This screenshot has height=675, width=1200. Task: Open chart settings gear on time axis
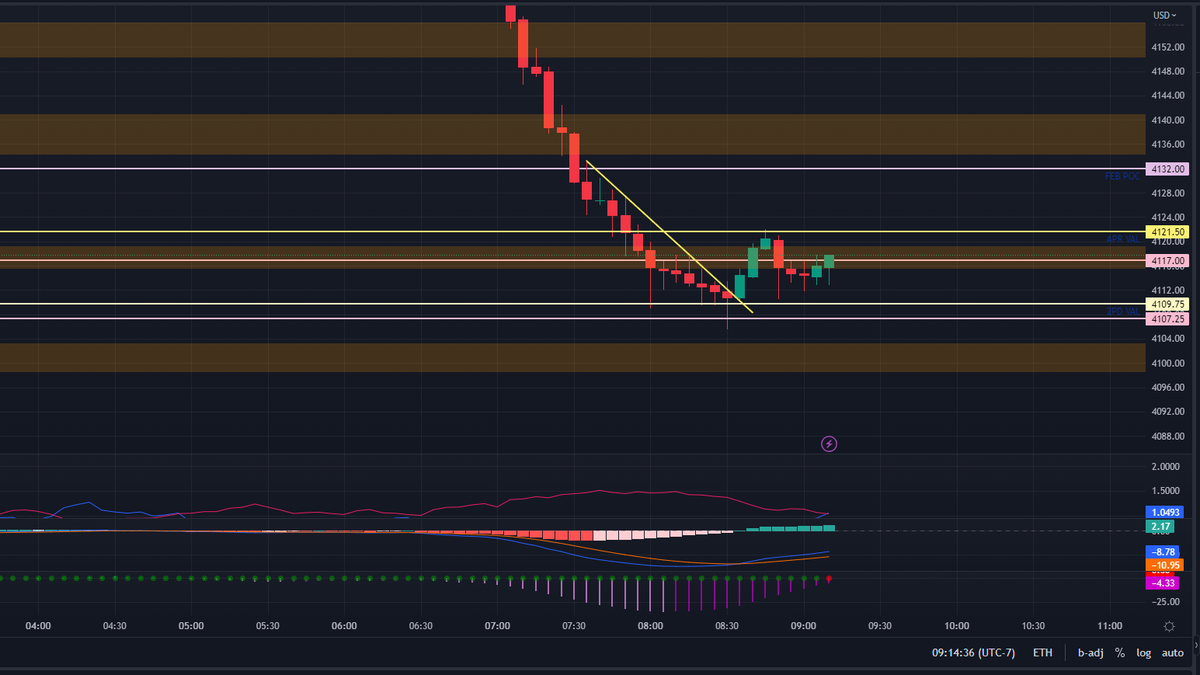tap(1169, 626)
